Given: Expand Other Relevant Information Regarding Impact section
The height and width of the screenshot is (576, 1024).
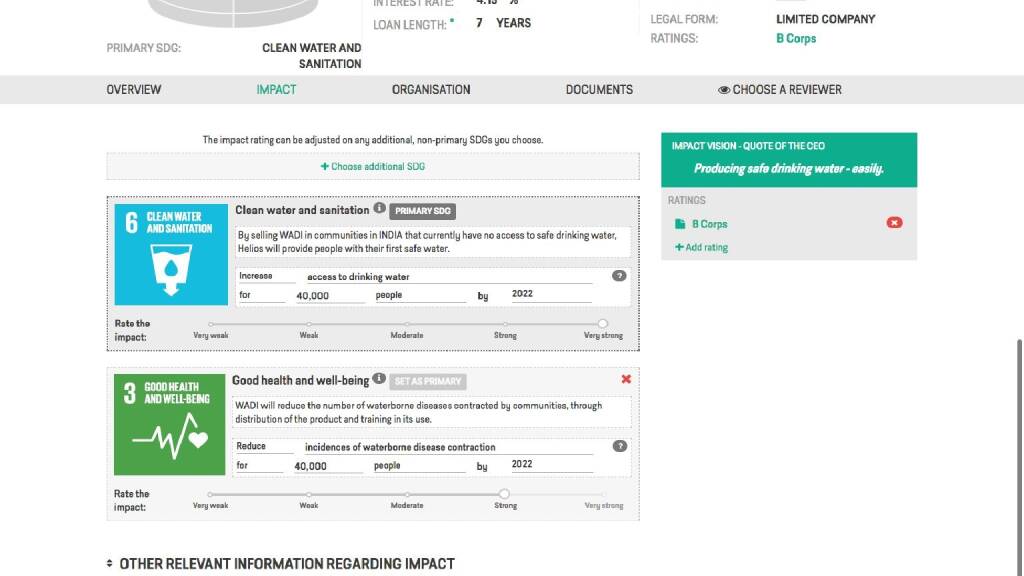Looking at the screenshot, I should [x=280, y=564].
